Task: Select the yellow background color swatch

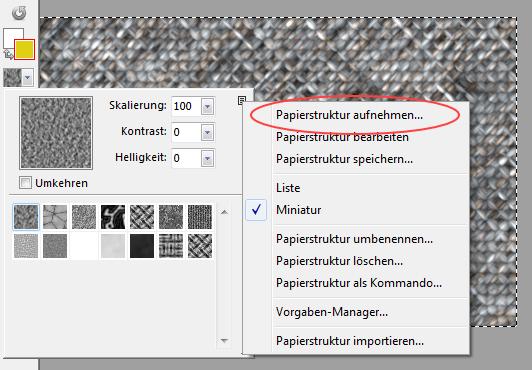Action: (24, 50)
